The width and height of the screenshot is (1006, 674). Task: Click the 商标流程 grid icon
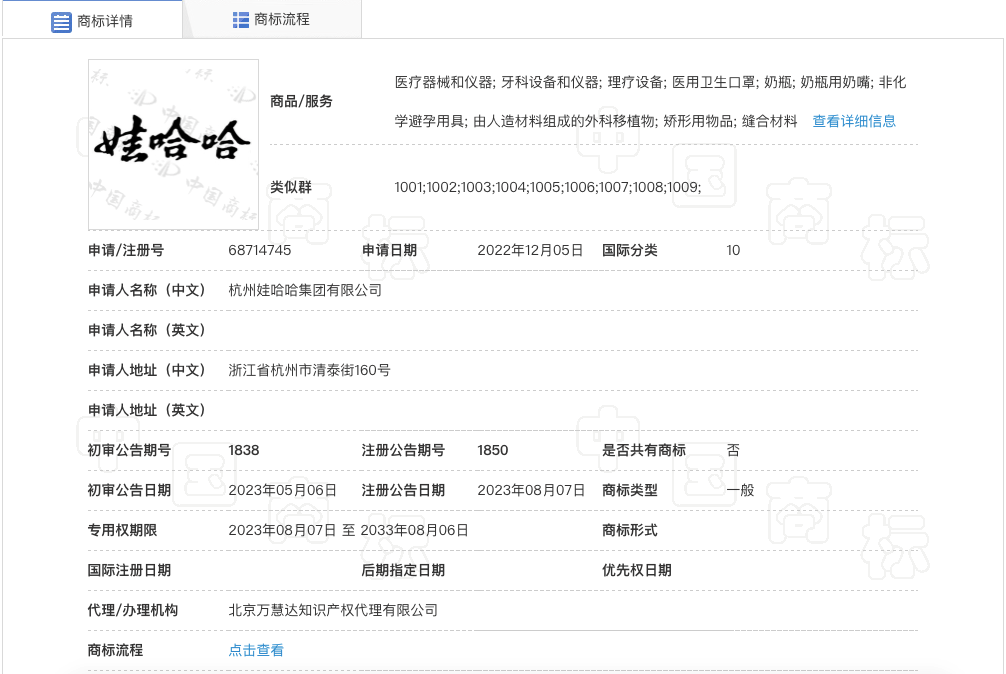(241, 20)
